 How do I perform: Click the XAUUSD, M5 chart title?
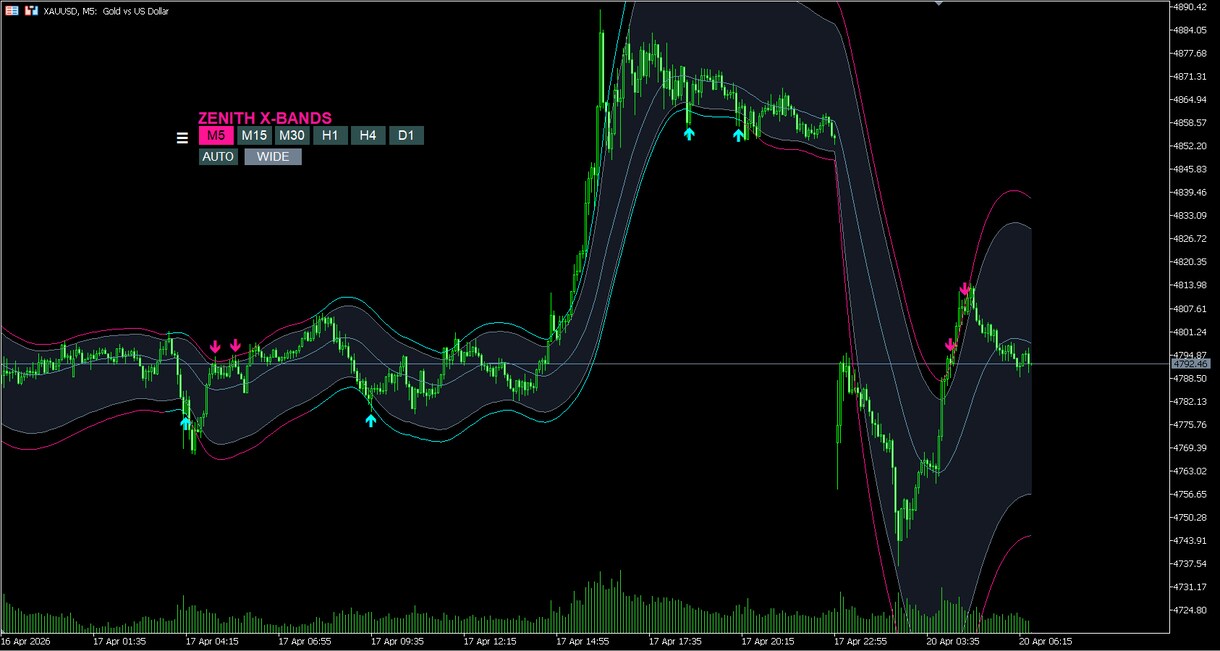pos(106,10)
